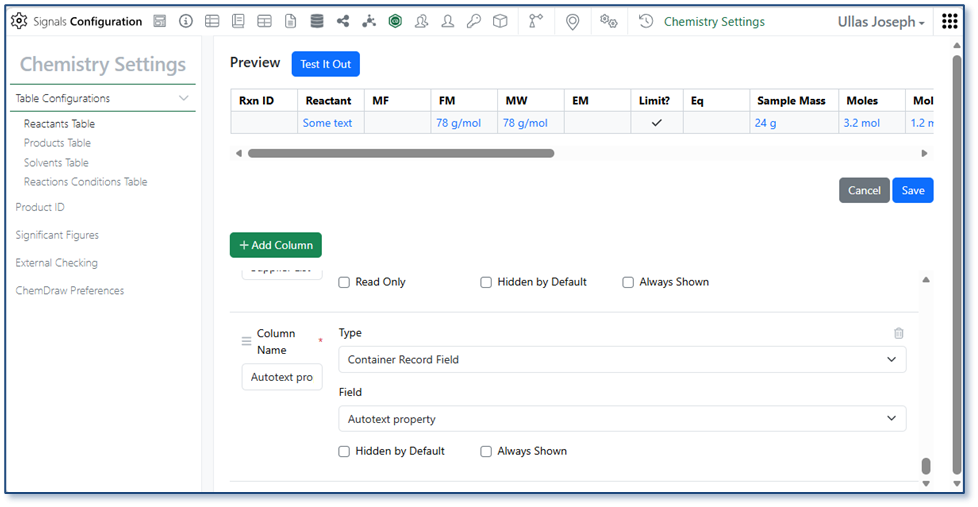The image size is (978, 507).
Task: Open the Ullas Joseph user menu
Action: click(x=881, y=22)
